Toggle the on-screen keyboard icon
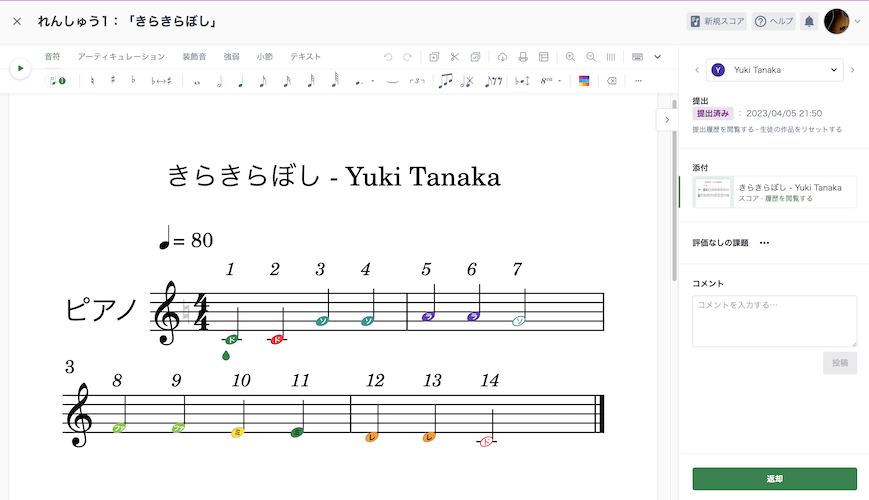 638,57
